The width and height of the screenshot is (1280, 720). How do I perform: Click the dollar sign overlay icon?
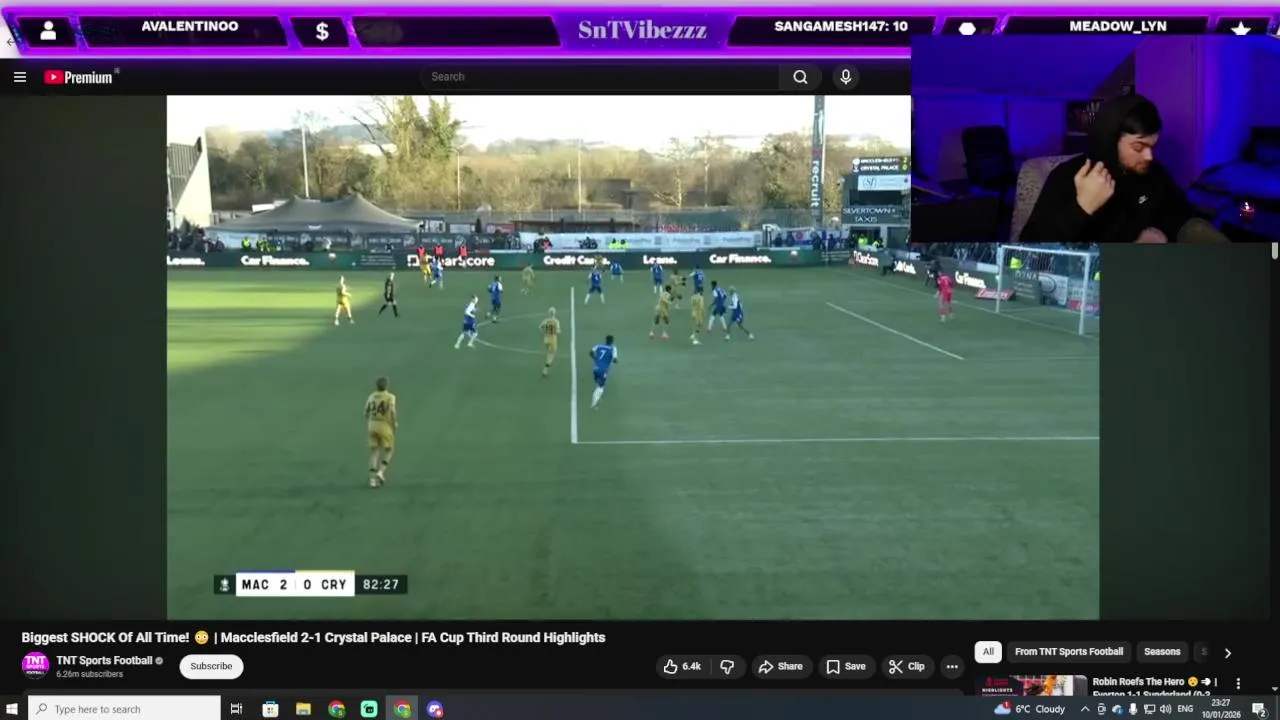click(322, 32)
